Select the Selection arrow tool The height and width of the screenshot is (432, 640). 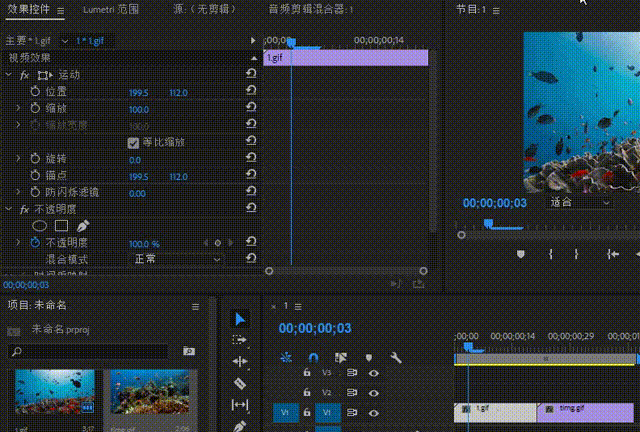tap(240, 319)
